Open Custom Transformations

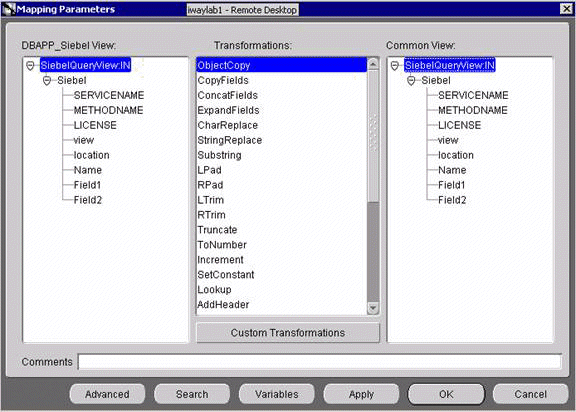click(288, 333)
